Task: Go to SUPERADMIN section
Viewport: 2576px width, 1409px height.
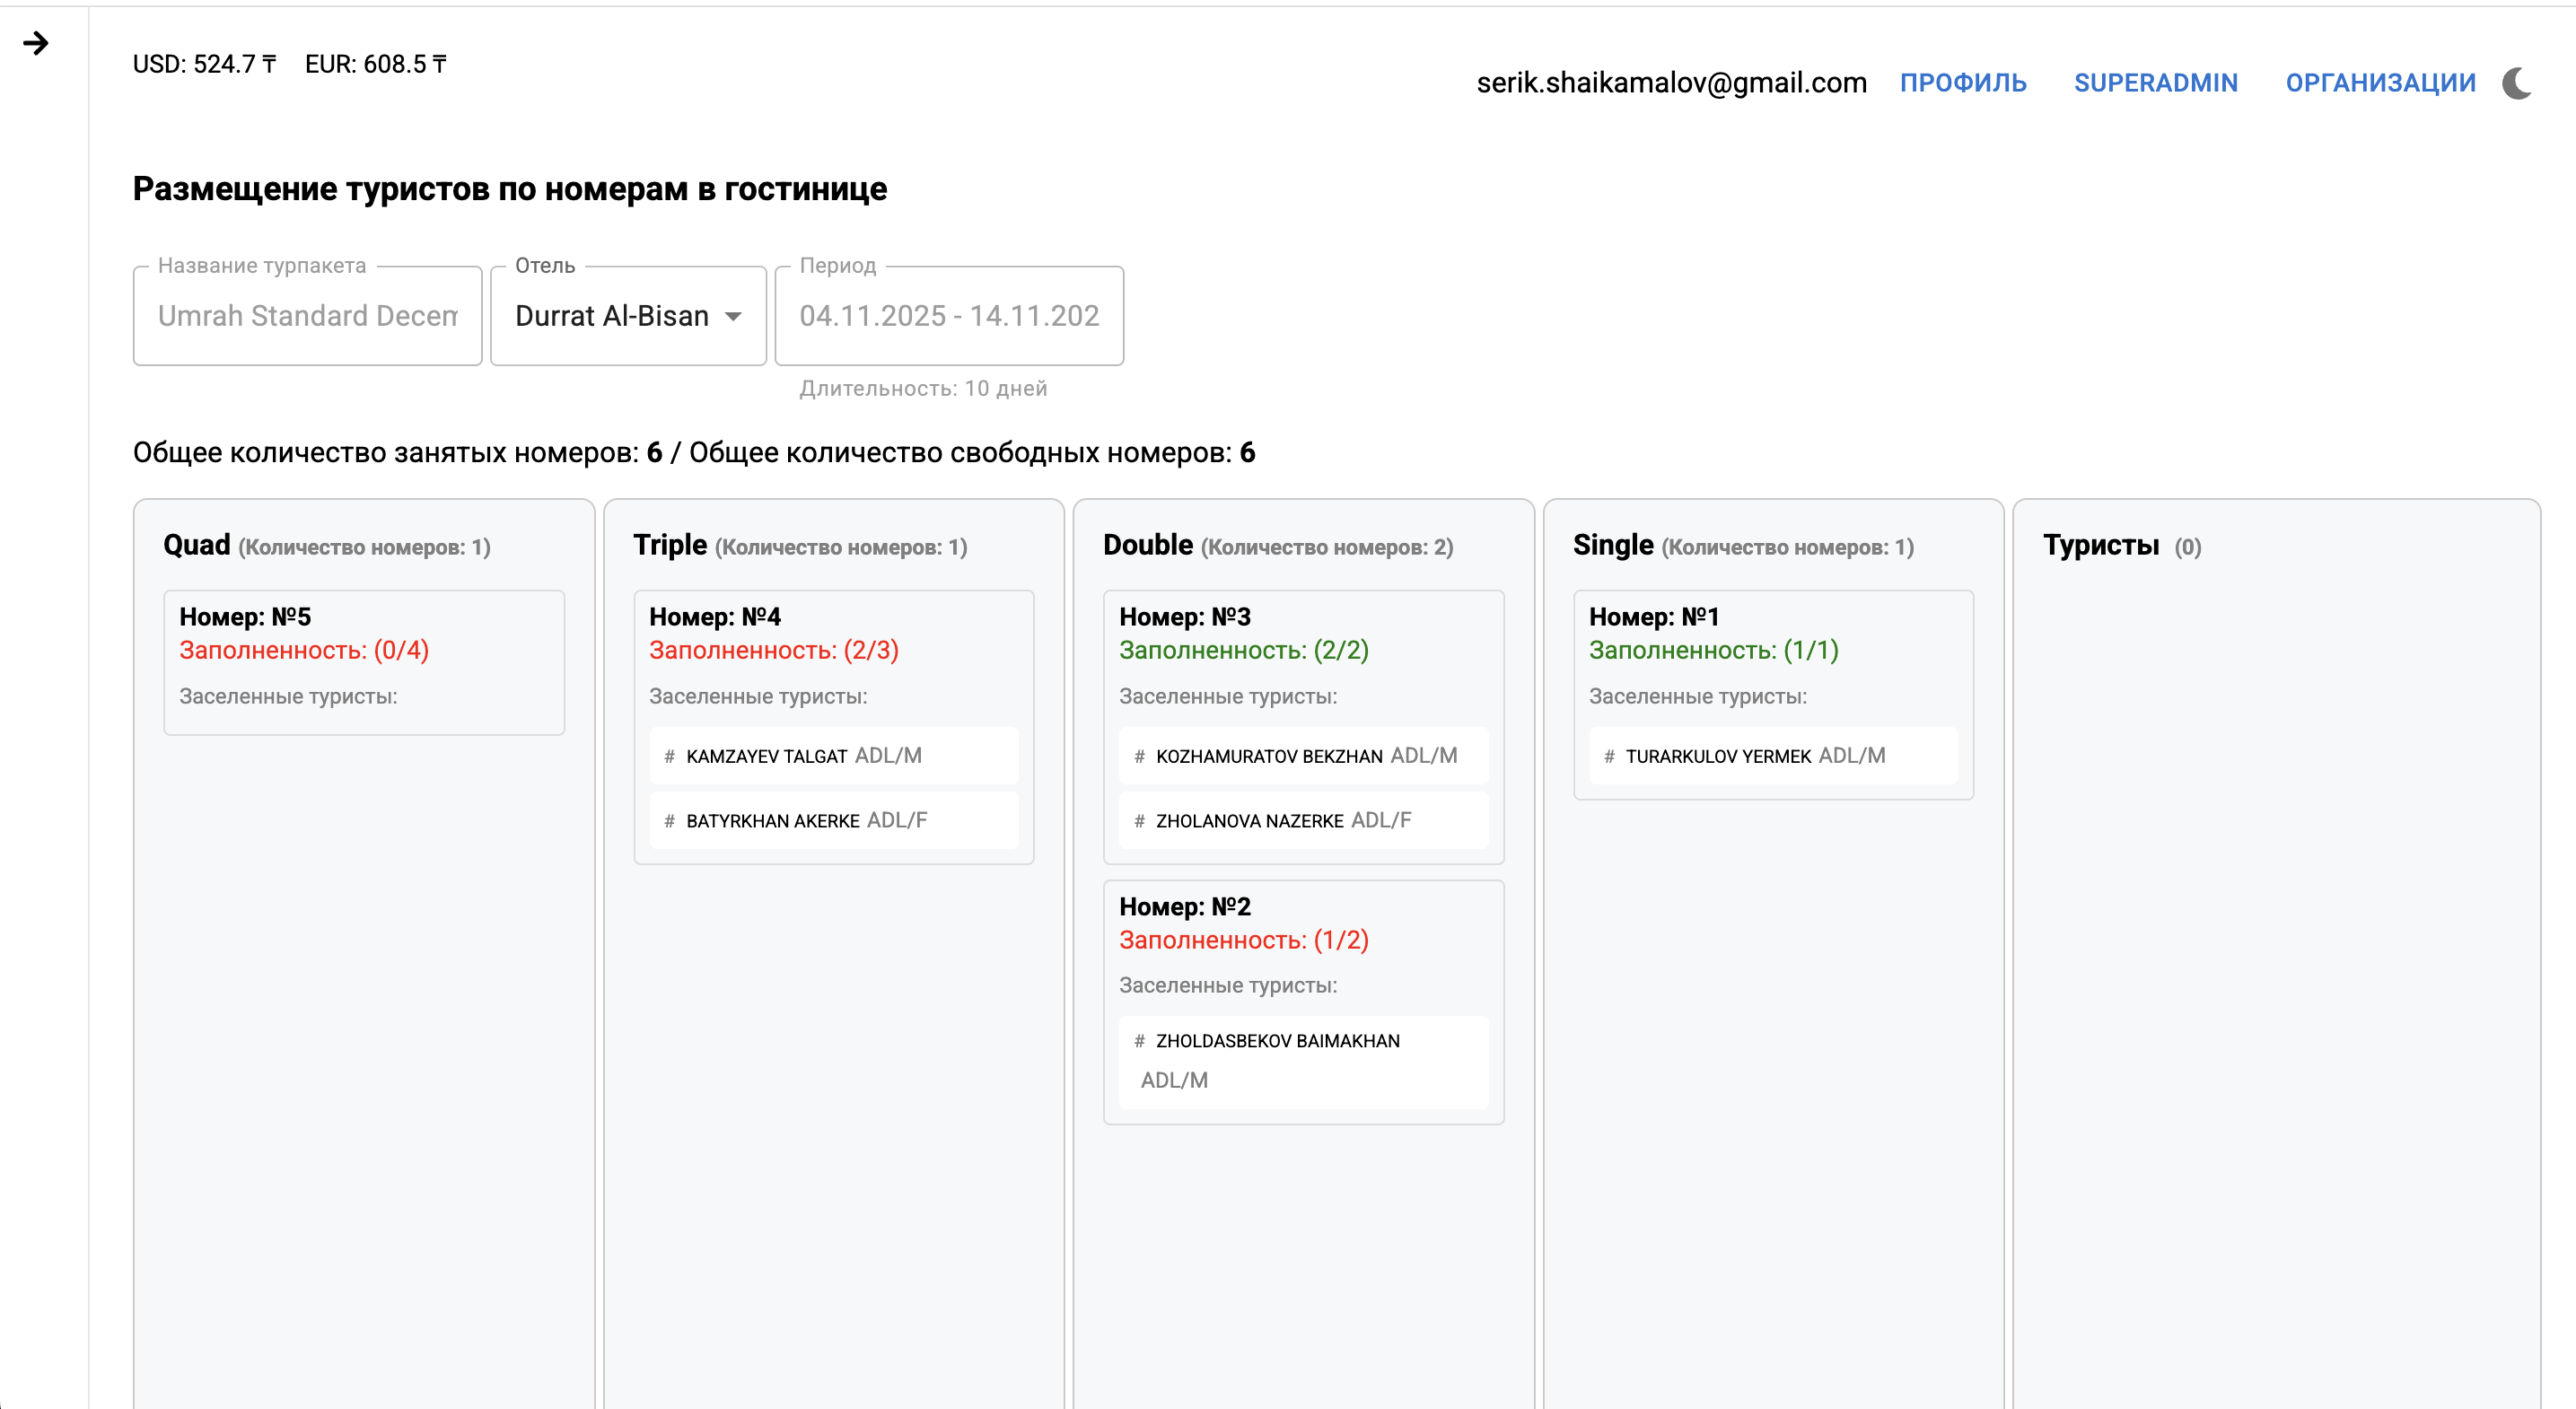Action: [x=2155, y=83]
